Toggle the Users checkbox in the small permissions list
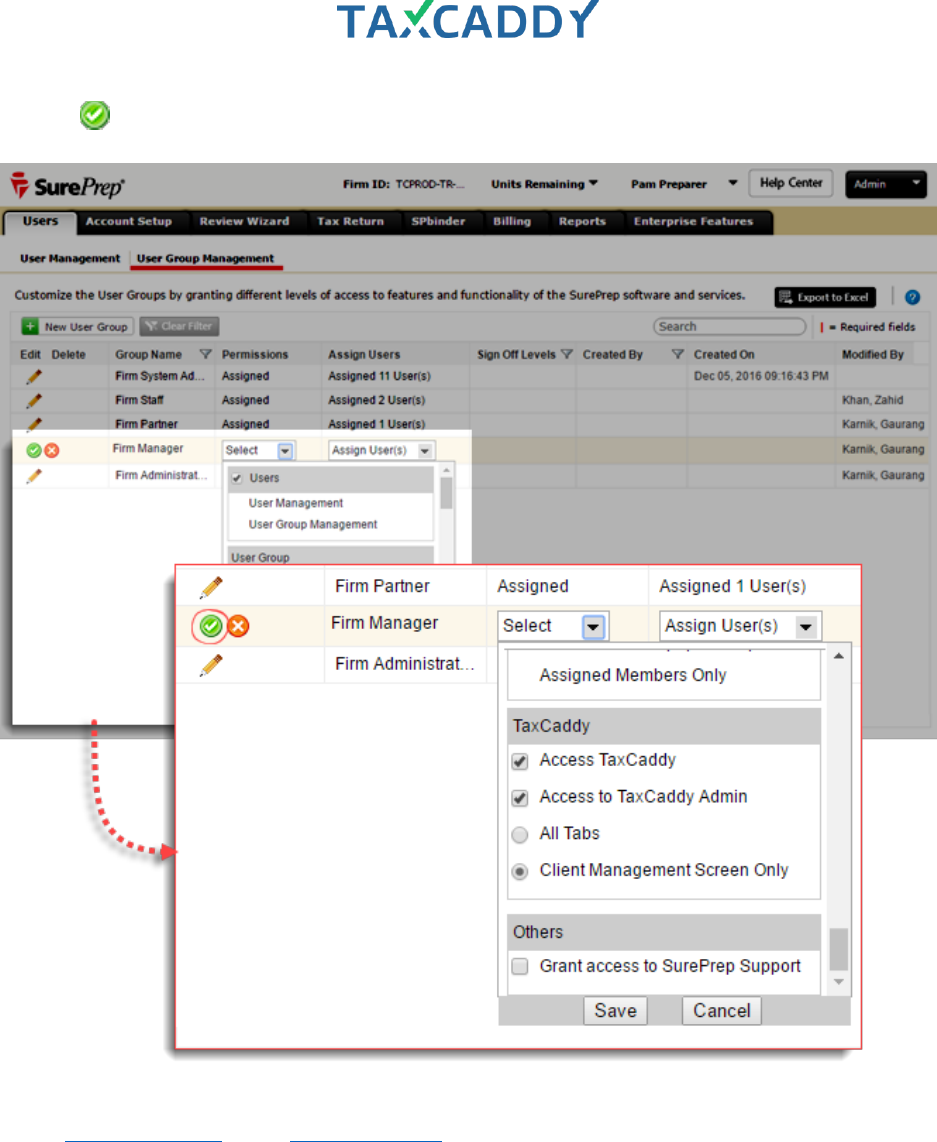The image size is (937, 1142). coord(237,479)
